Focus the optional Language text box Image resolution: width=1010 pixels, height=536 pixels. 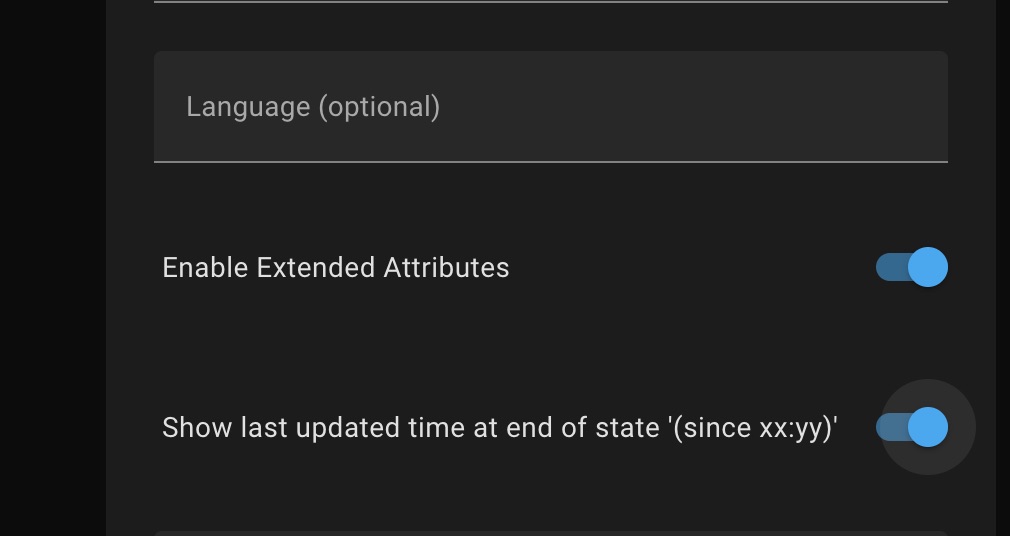[550, 107]
